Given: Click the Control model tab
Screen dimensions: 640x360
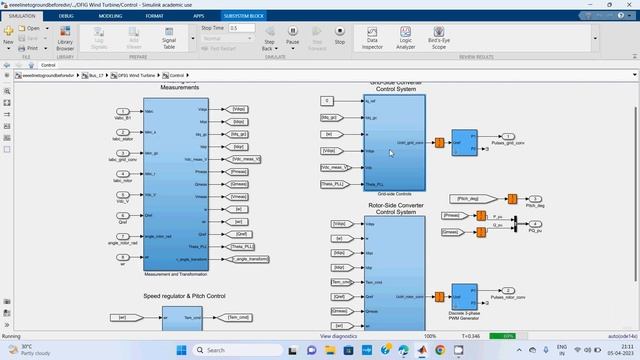Looking at the screenshot, I should 48,65.
